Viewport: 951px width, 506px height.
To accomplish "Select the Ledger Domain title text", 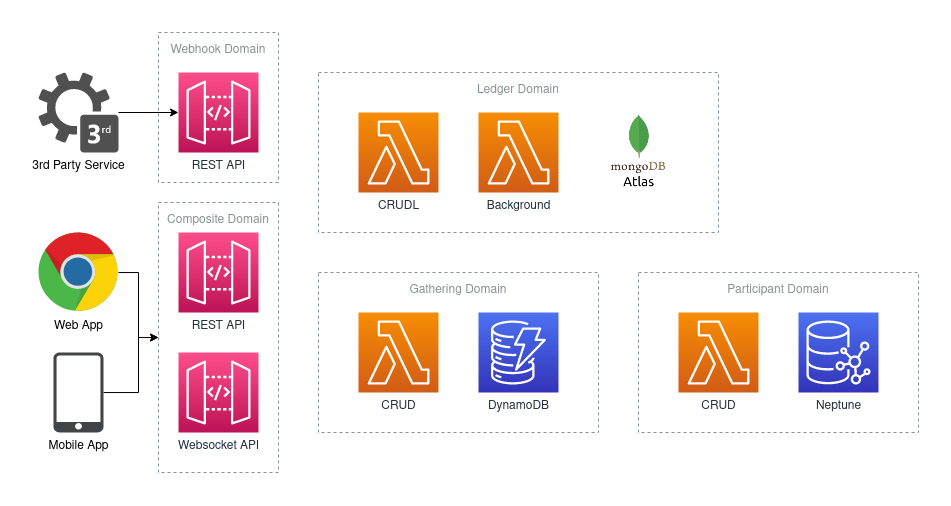I will (x=518, y=89).
